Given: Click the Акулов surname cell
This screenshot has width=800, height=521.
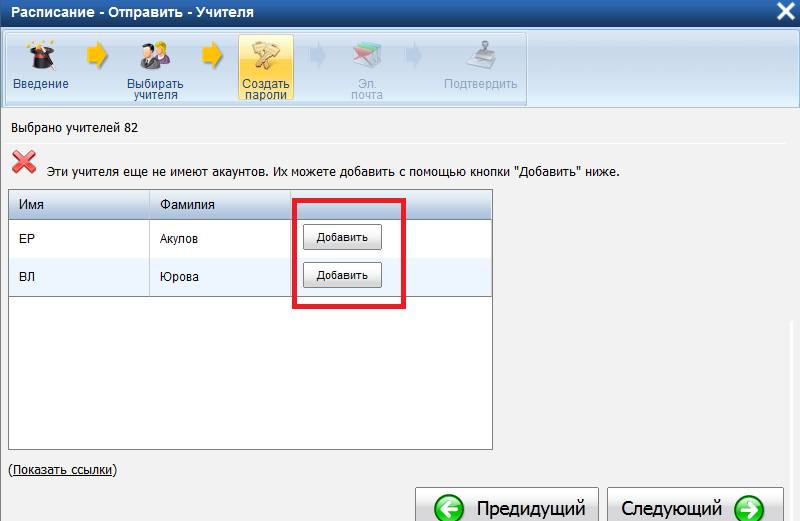Looking at the screenshot, I should [220, 239].
